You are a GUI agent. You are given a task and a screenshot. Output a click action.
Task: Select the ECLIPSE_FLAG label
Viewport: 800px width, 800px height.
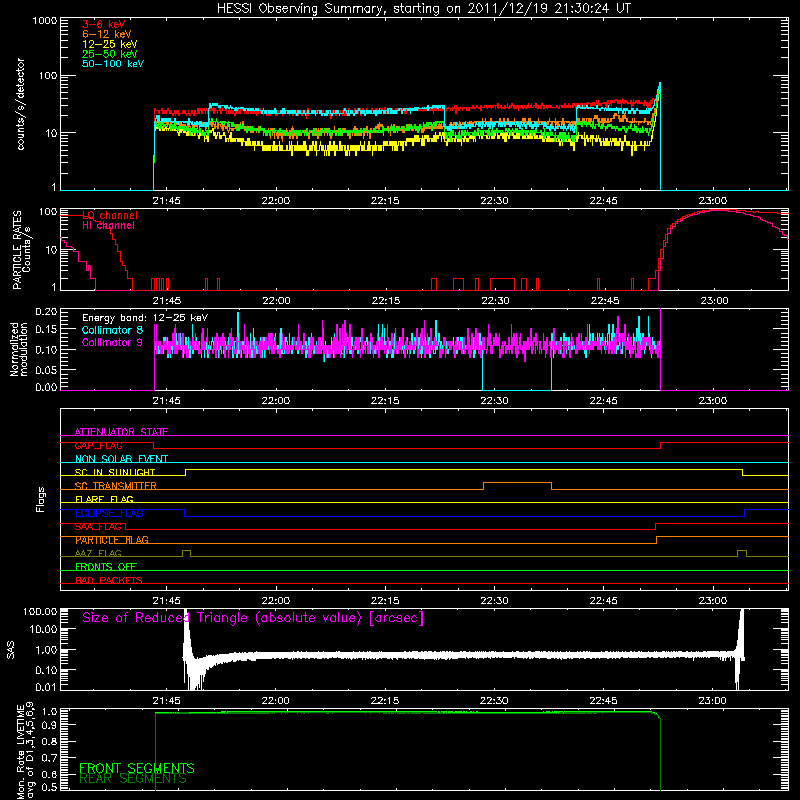pyautogui.click(x=109, y=513)
